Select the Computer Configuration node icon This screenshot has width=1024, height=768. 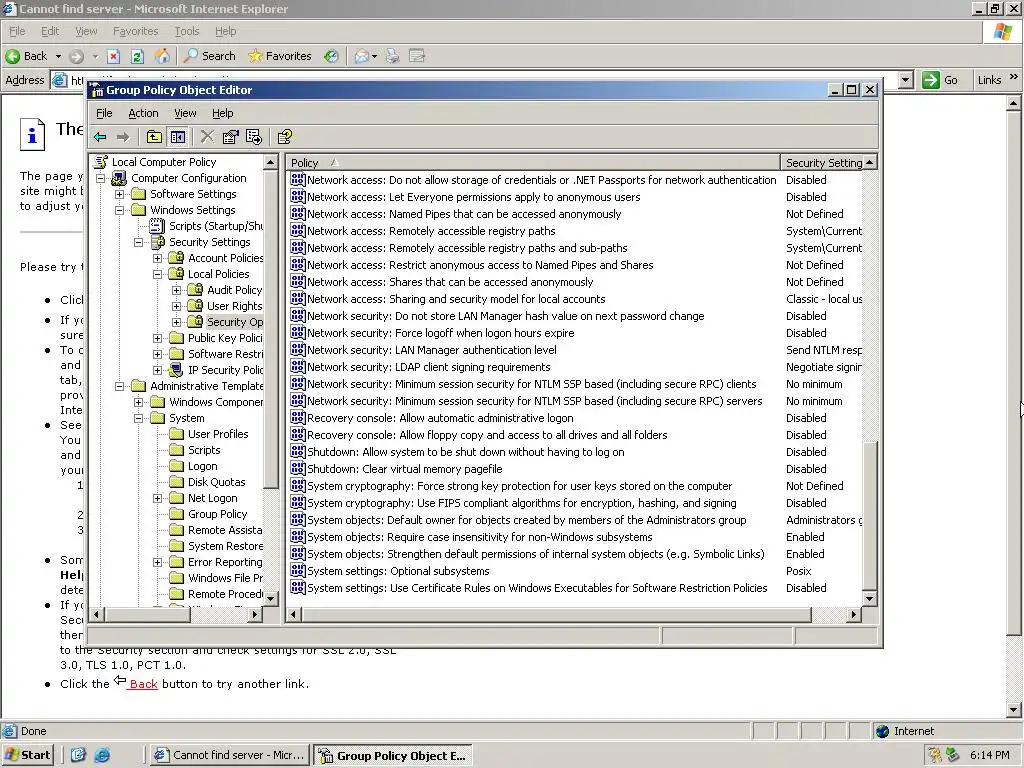pos(119,178)
